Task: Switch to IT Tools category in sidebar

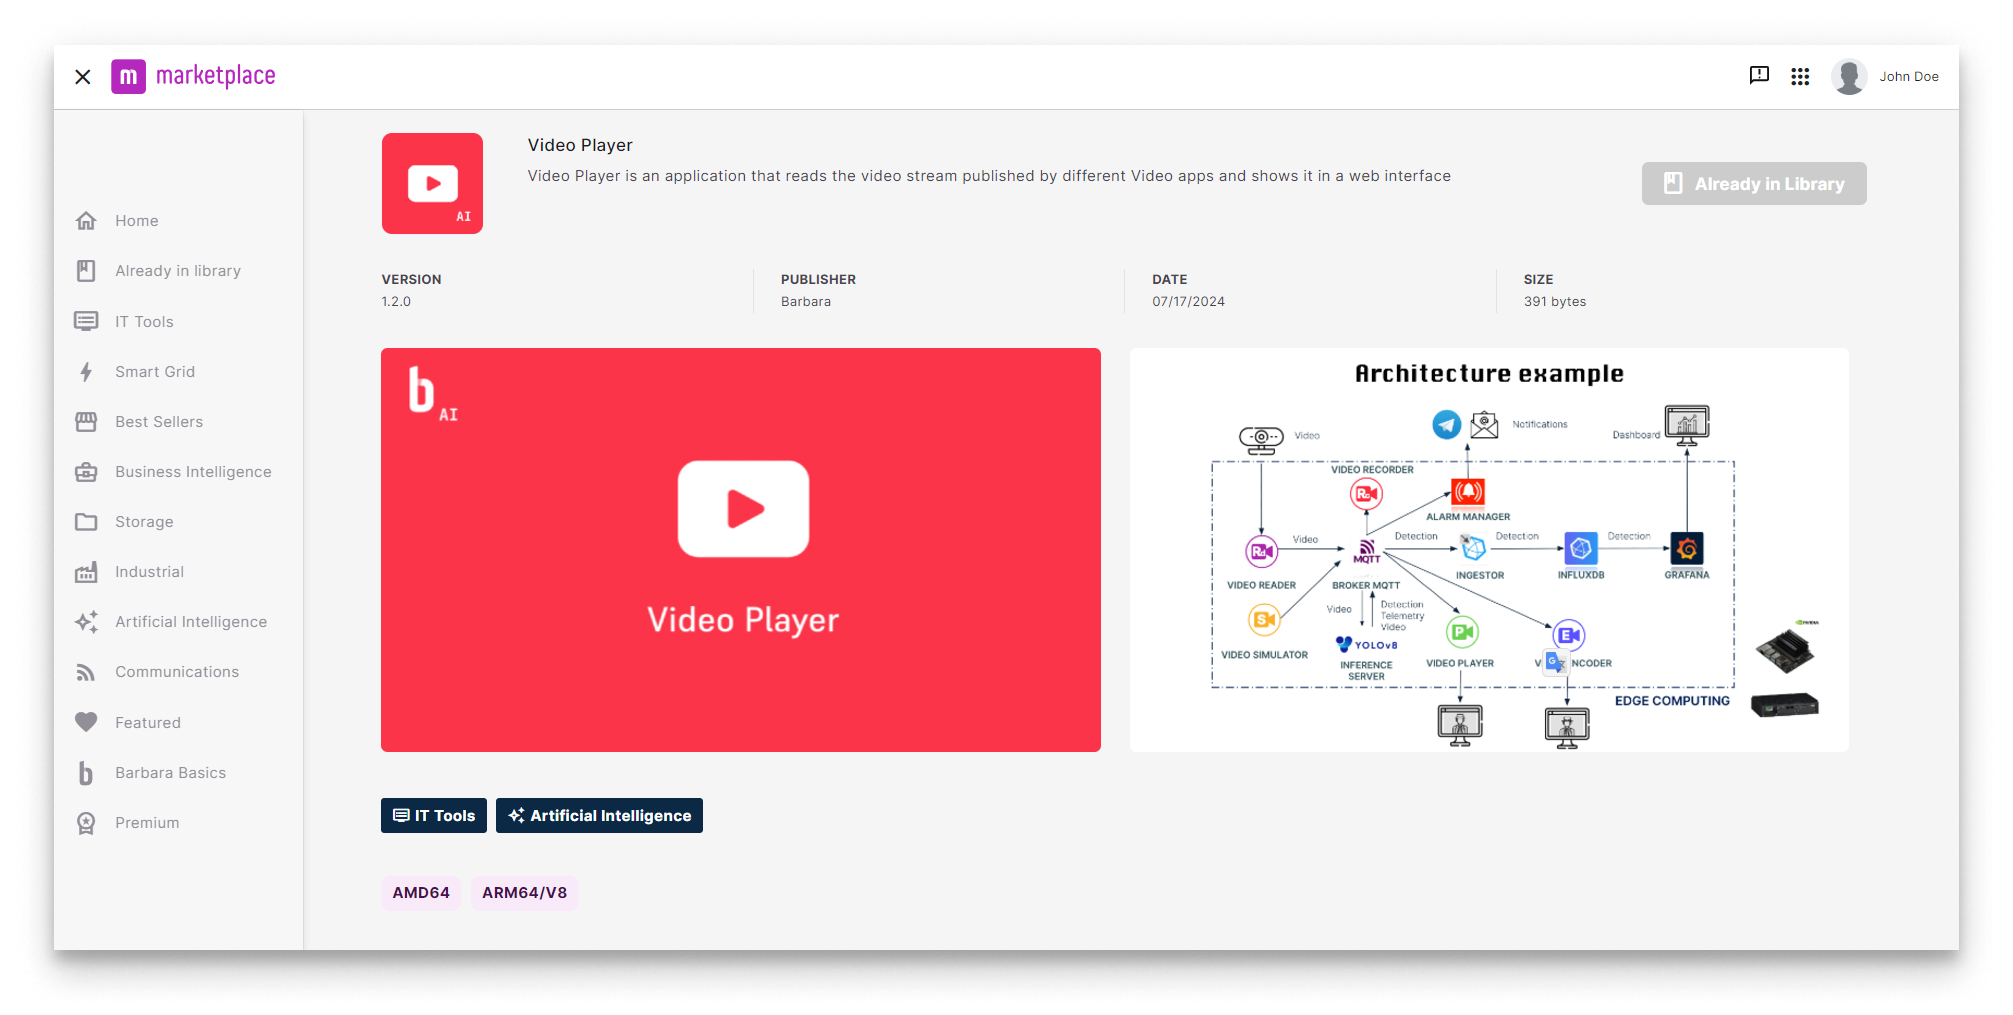Action: (x=143, y=321)
